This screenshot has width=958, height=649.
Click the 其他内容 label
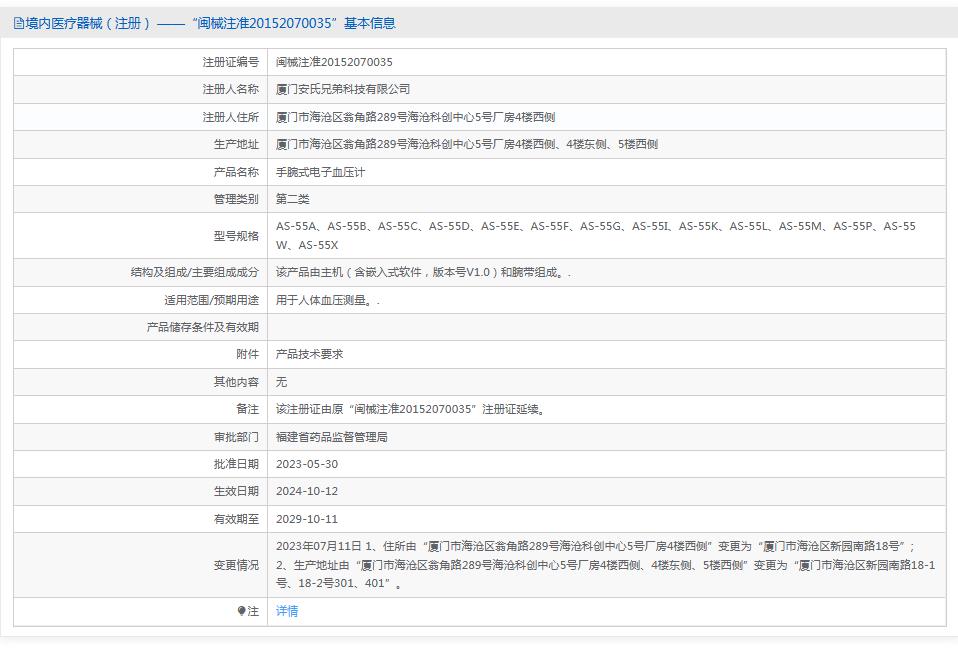click(x=236, y=382)
